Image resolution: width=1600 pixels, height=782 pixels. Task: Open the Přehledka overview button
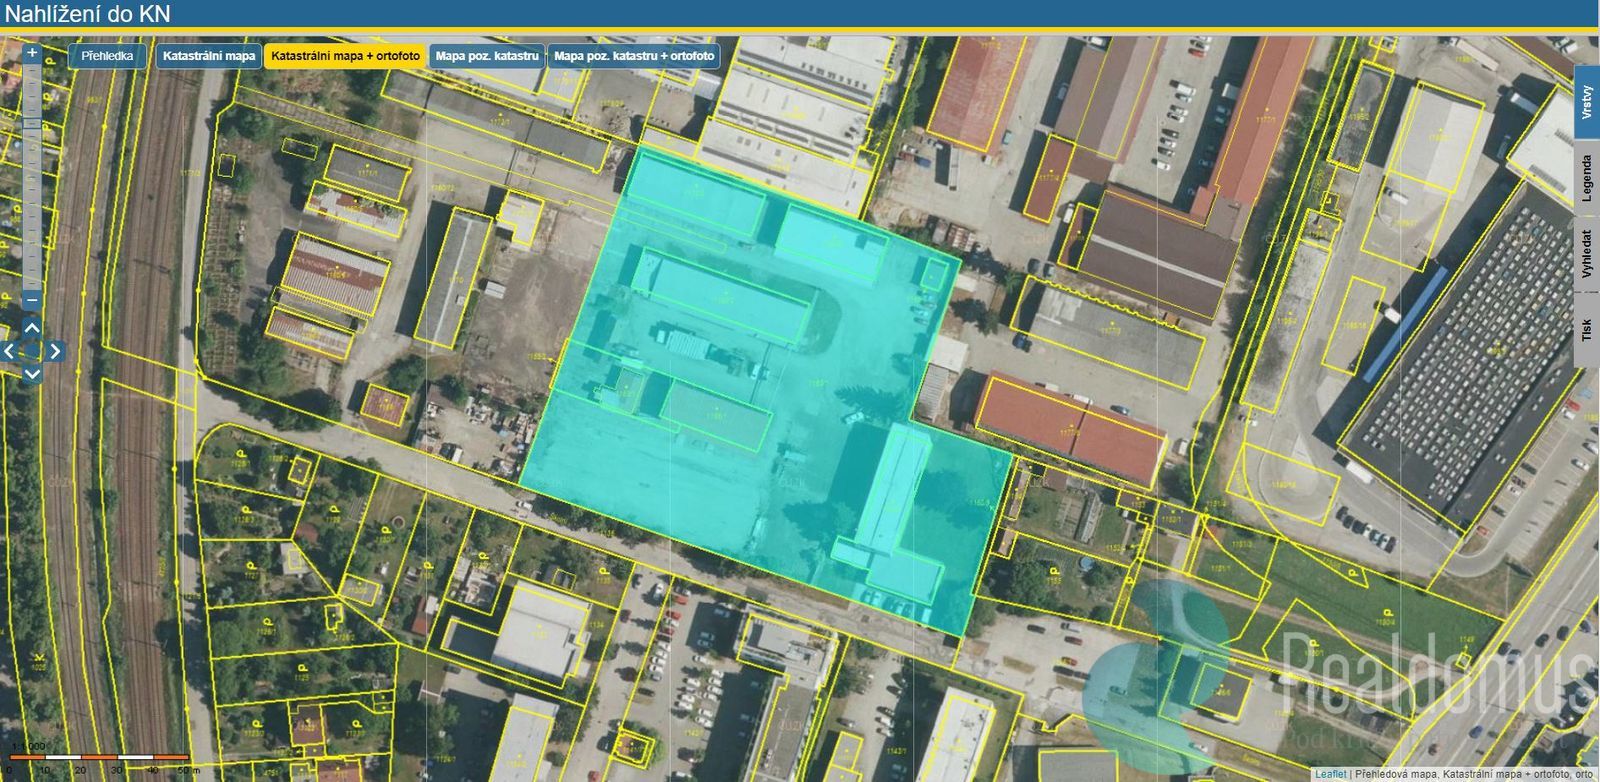(x=107, y=56)
